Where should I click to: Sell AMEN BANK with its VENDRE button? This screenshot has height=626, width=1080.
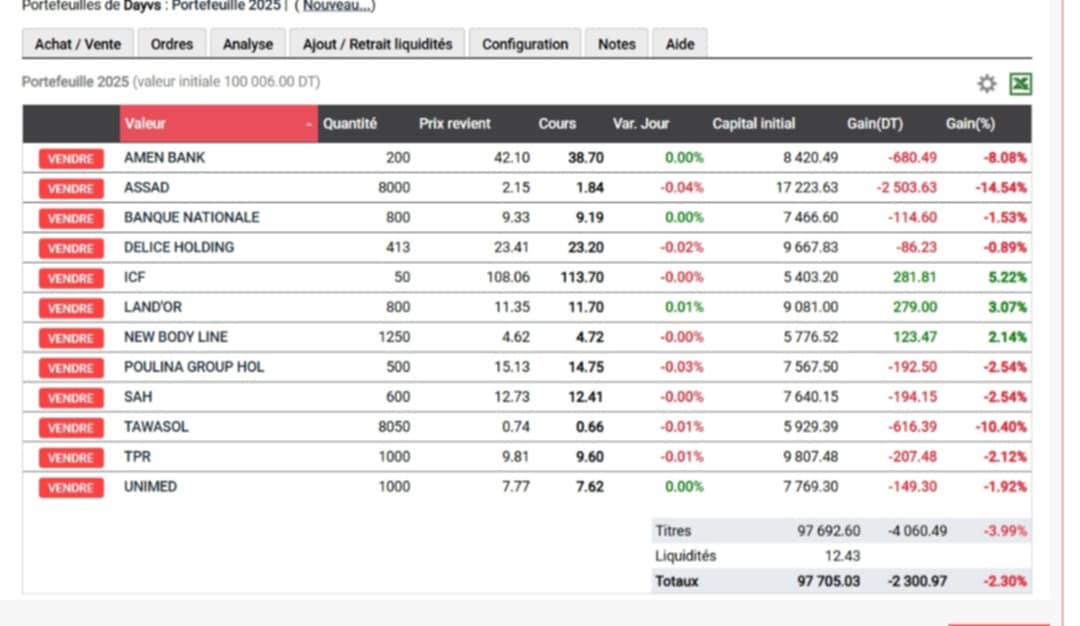point(71,158)
